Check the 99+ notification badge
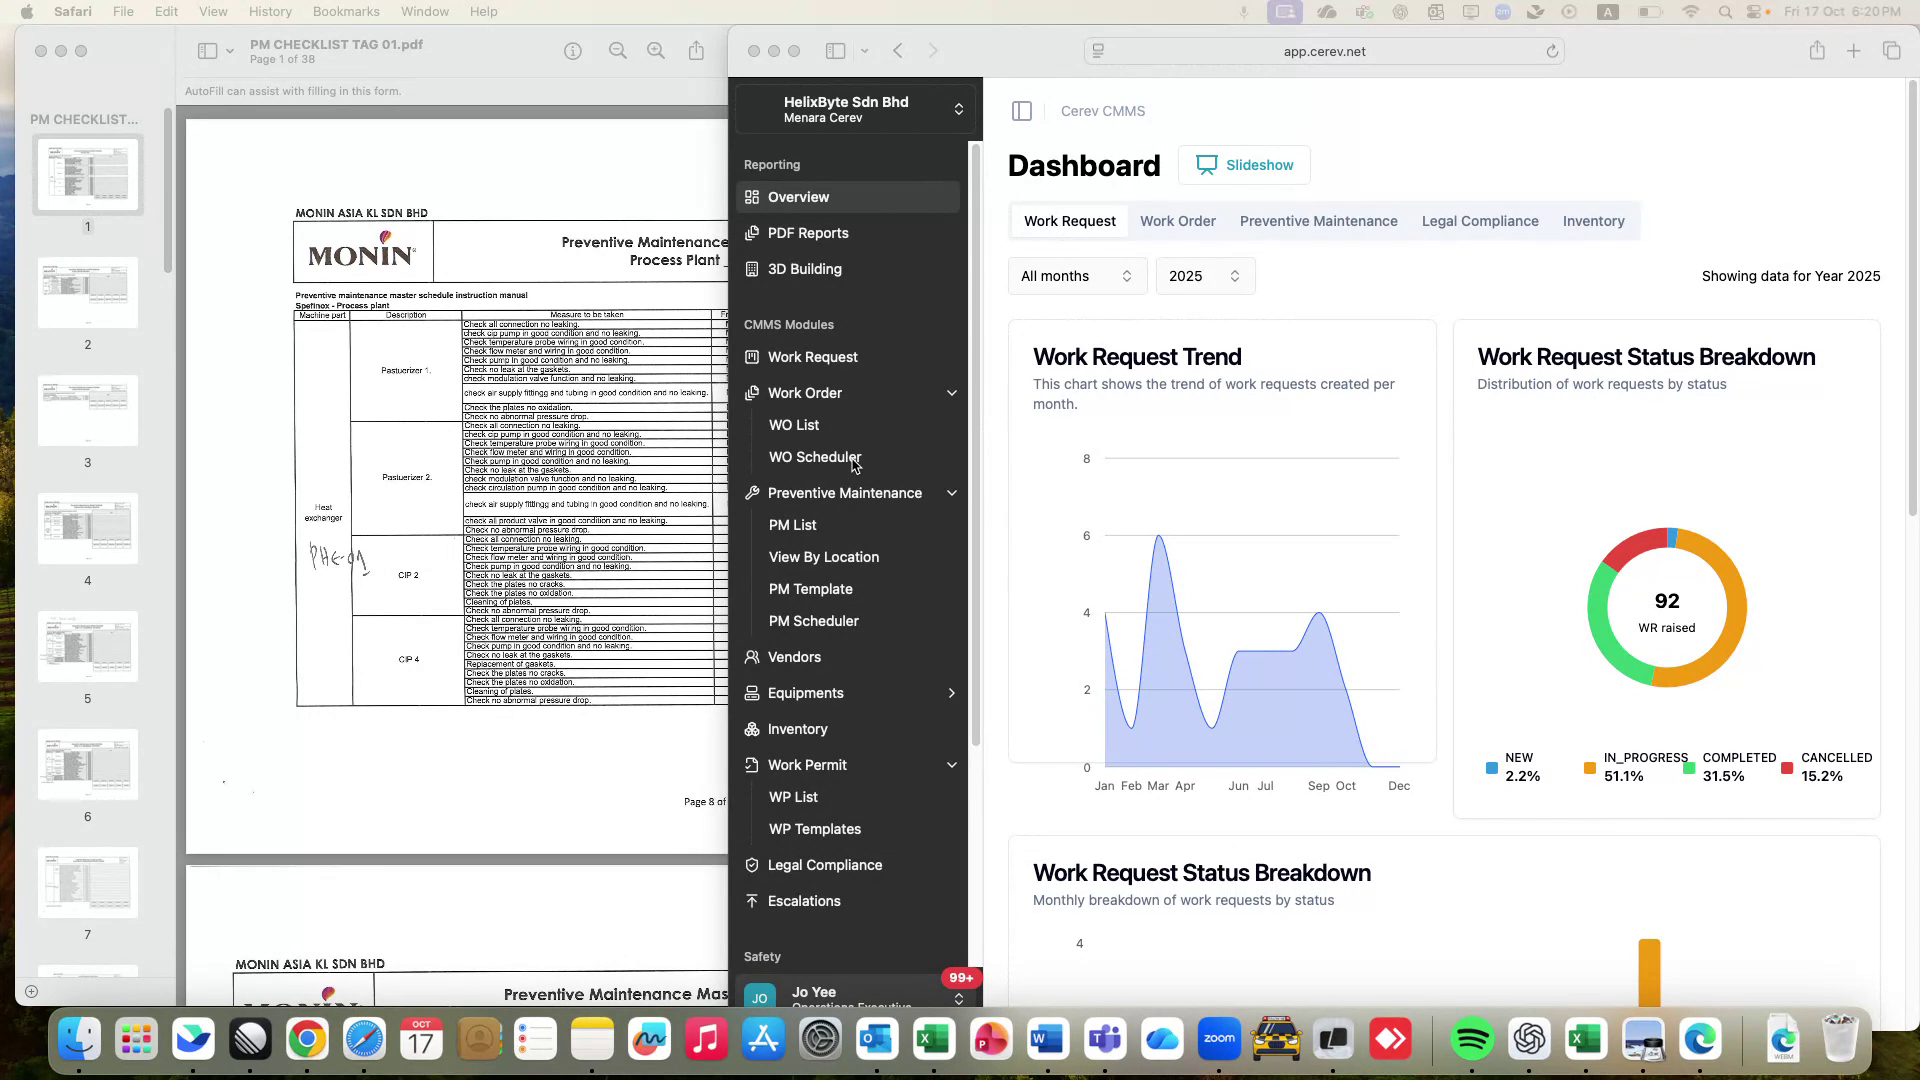The width and height of the screenshot is (1920, 1080). tap(961, 978)
